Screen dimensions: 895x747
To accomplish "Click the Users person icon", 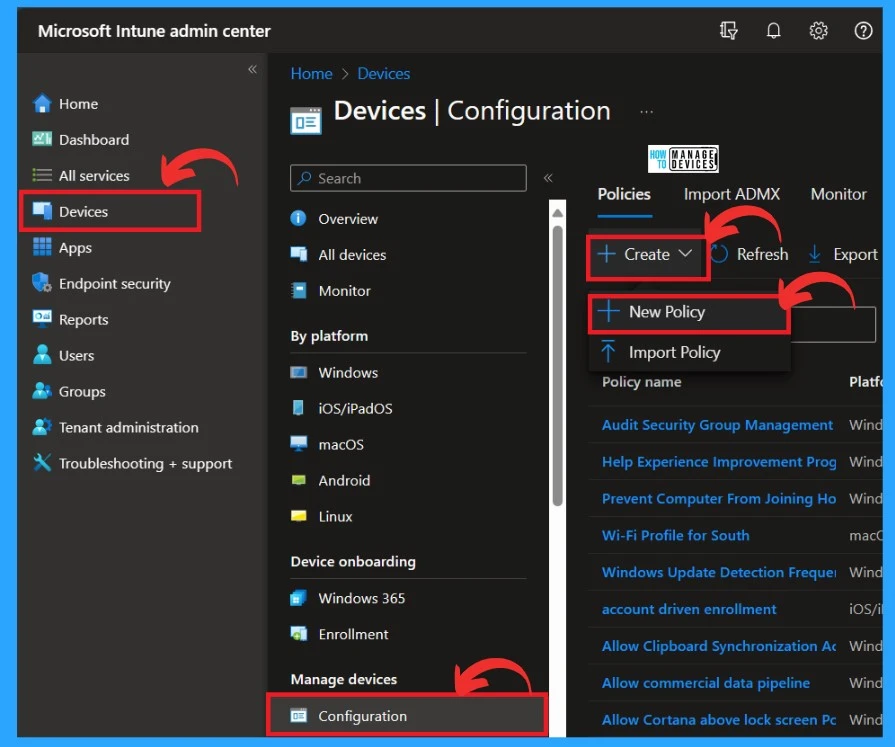I will tap(42, 355).
